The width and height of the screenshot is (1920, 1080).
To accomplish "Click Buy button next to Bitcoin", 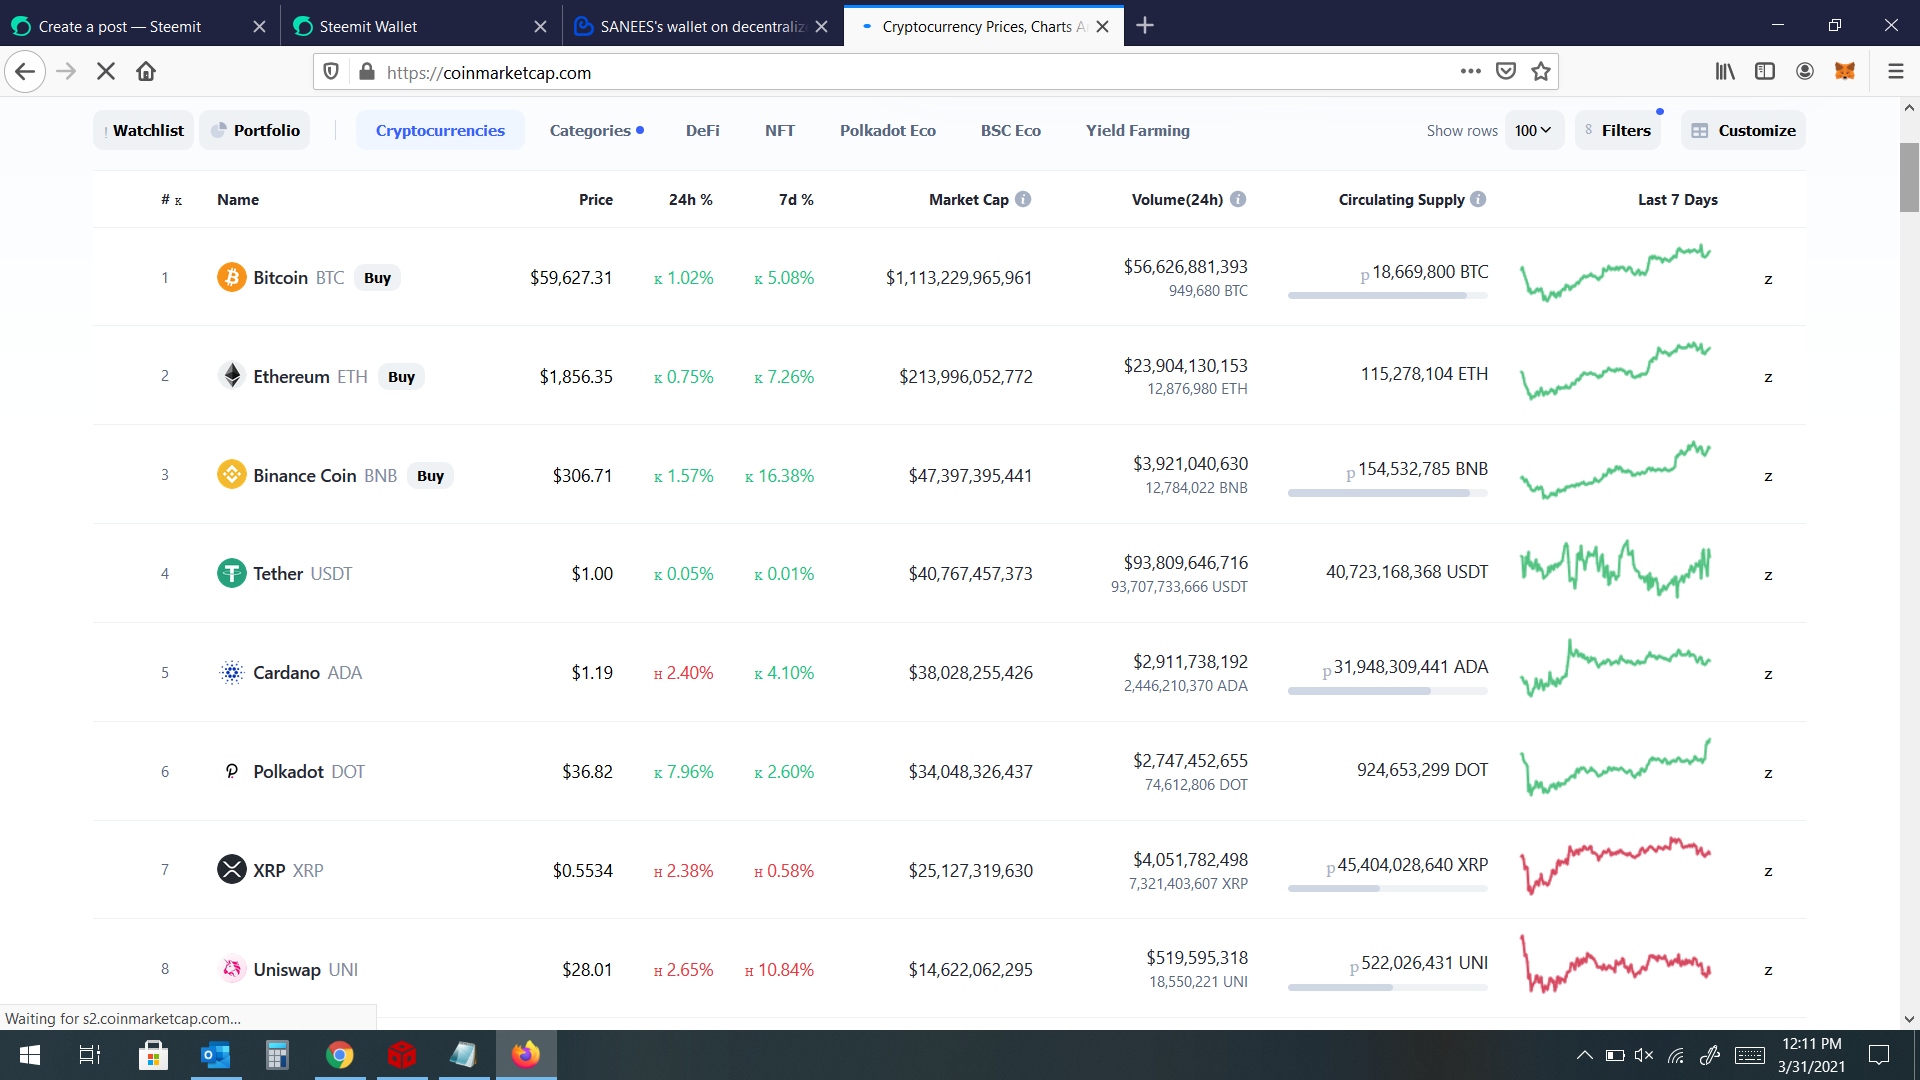I will 377,278.
